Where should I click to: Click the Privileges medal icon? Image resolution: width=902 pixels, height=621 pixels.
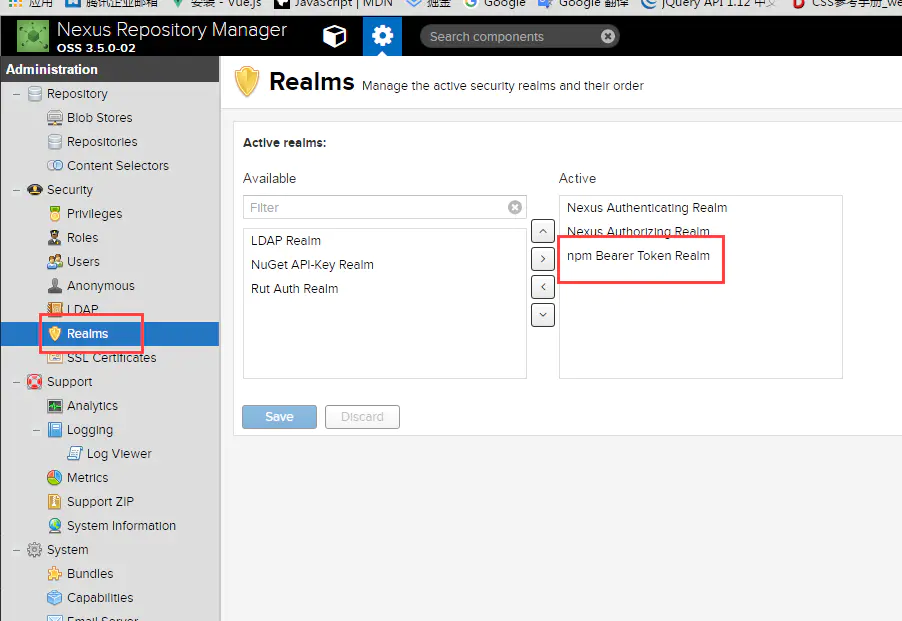click(x=55, y=214)
